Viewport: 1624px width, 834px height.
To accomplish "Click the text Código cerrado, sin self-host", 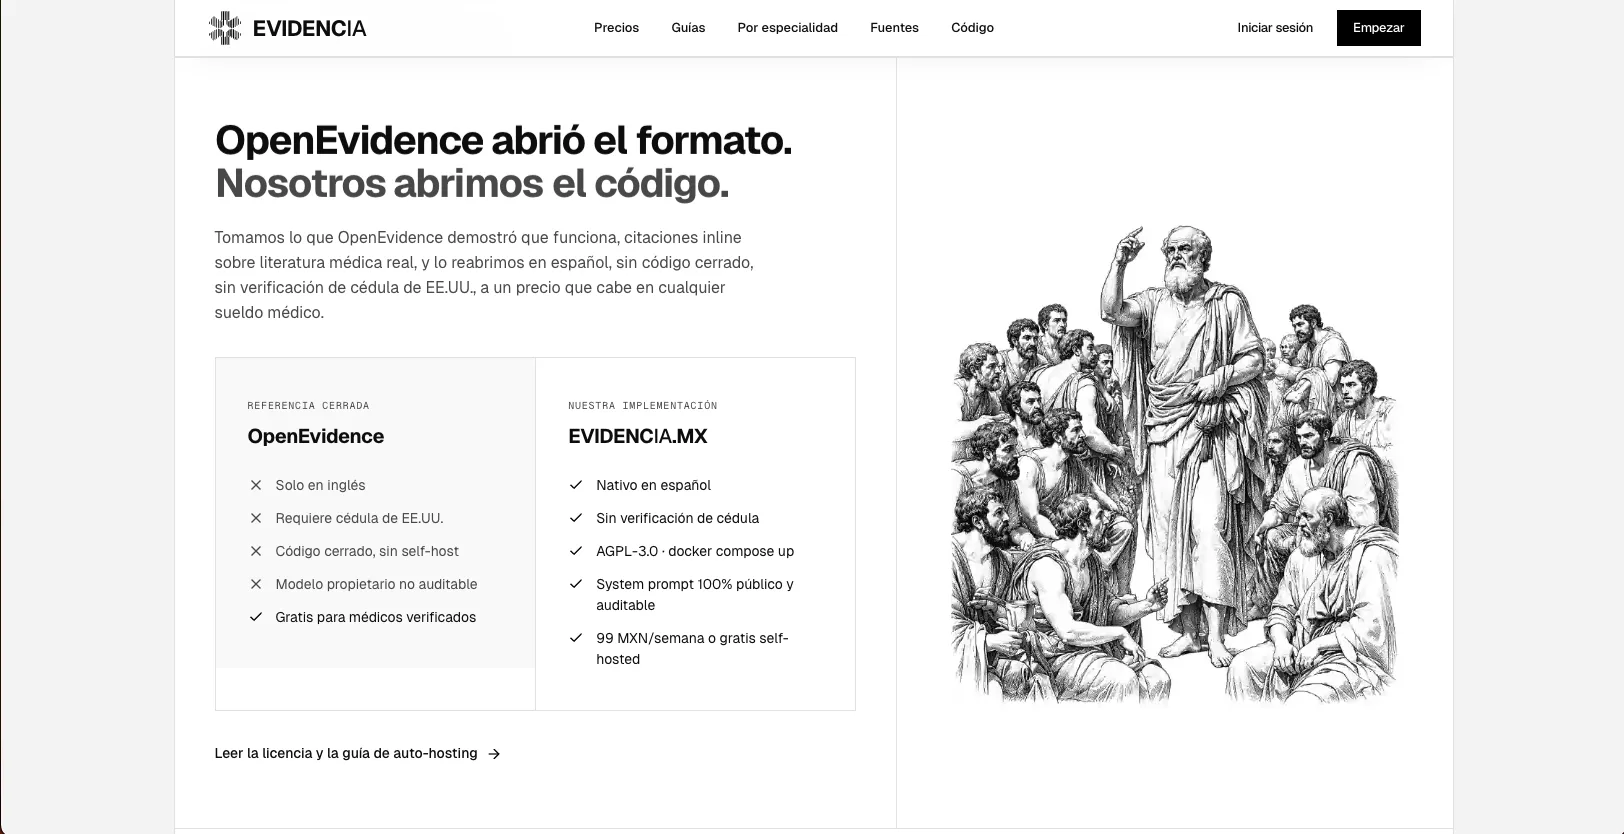I will [367, 551].
